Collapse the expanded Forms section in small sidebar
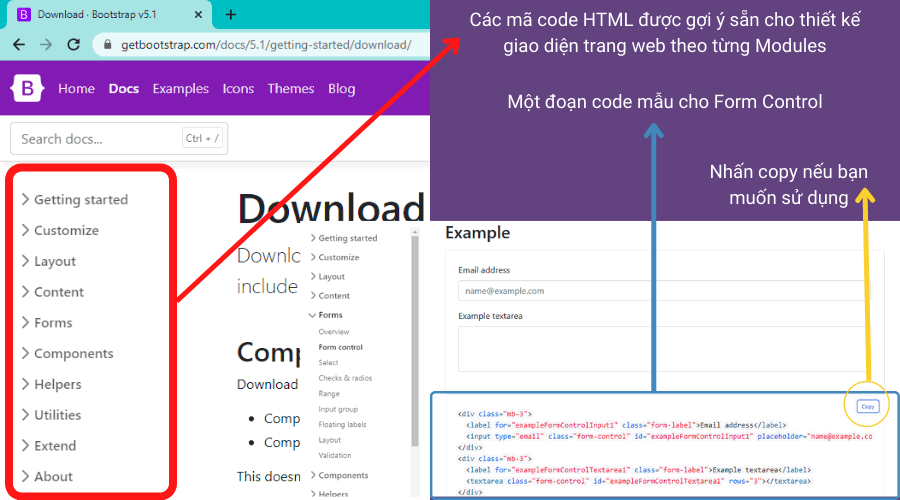900x500 pixels. click(x=326, y=315)
